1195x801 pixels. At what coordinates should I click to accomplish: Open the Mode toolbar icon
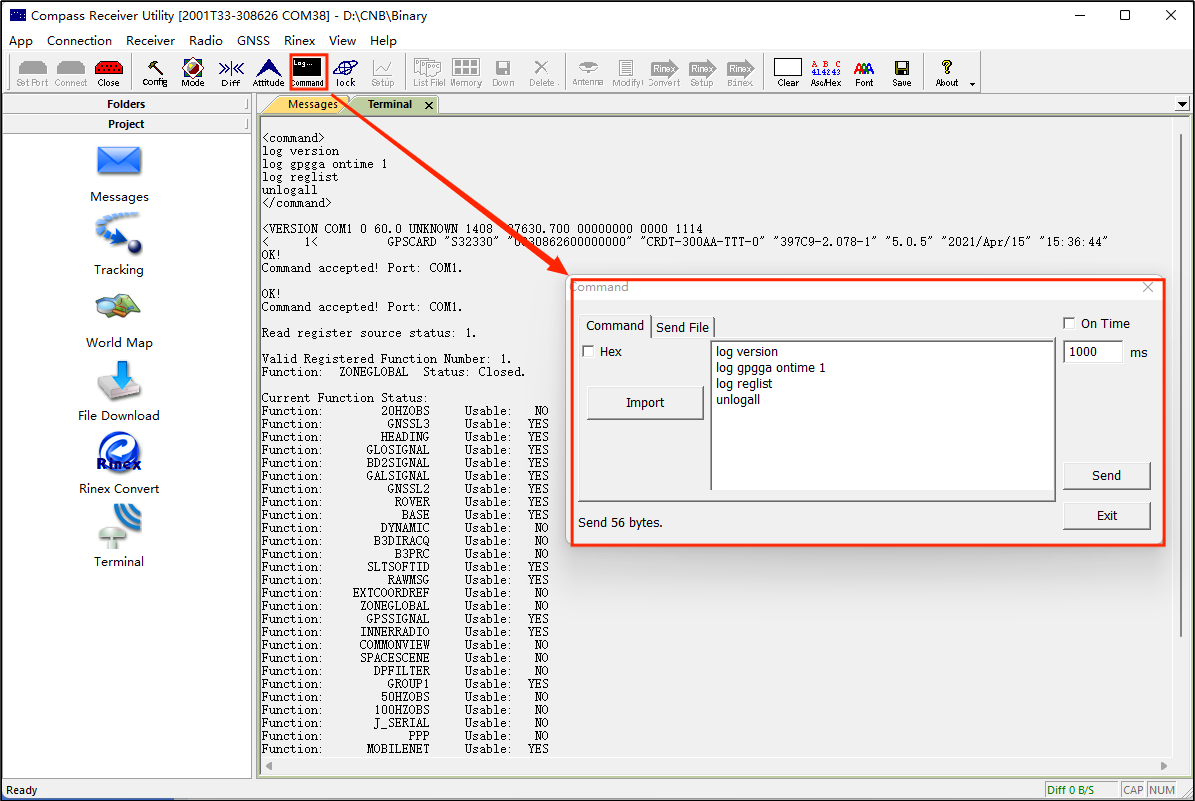[x=193, y=73]
